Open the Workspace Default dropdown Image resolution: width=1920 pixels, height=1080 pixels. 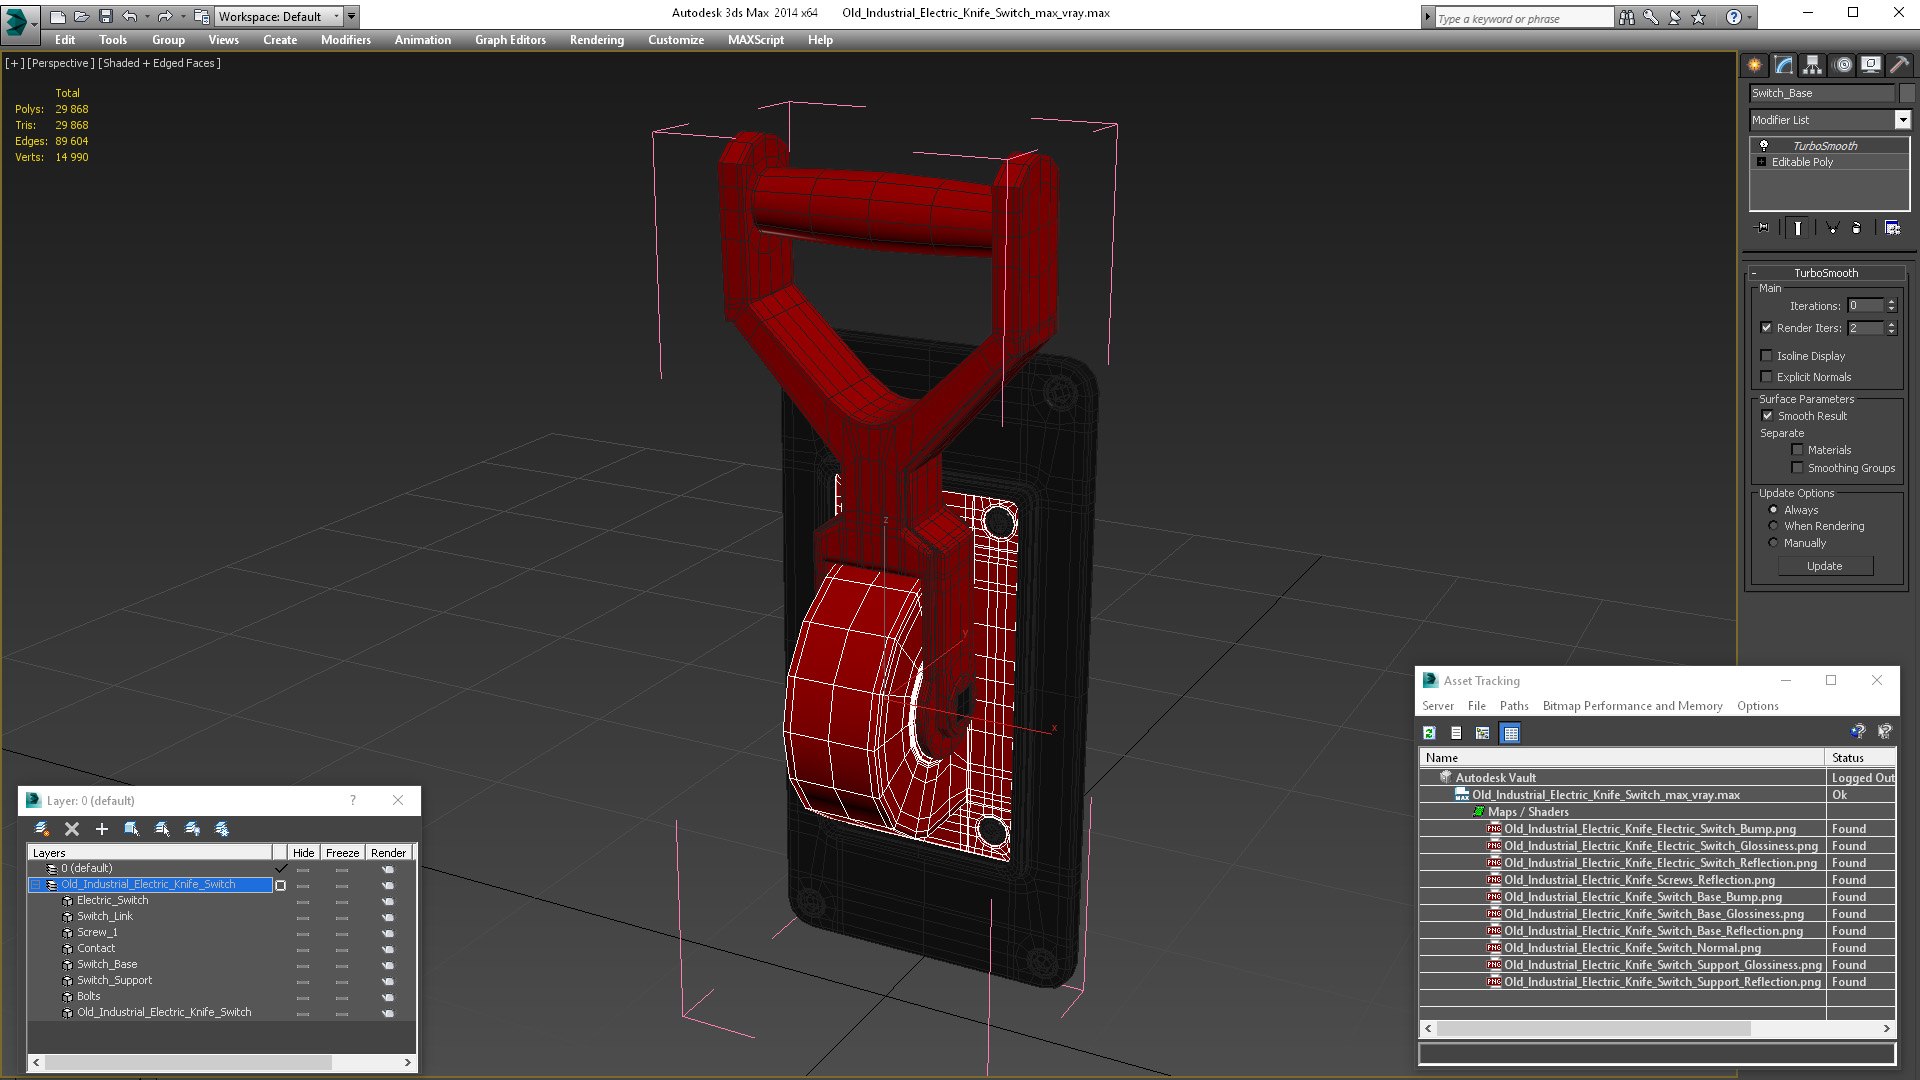[278, 16]
